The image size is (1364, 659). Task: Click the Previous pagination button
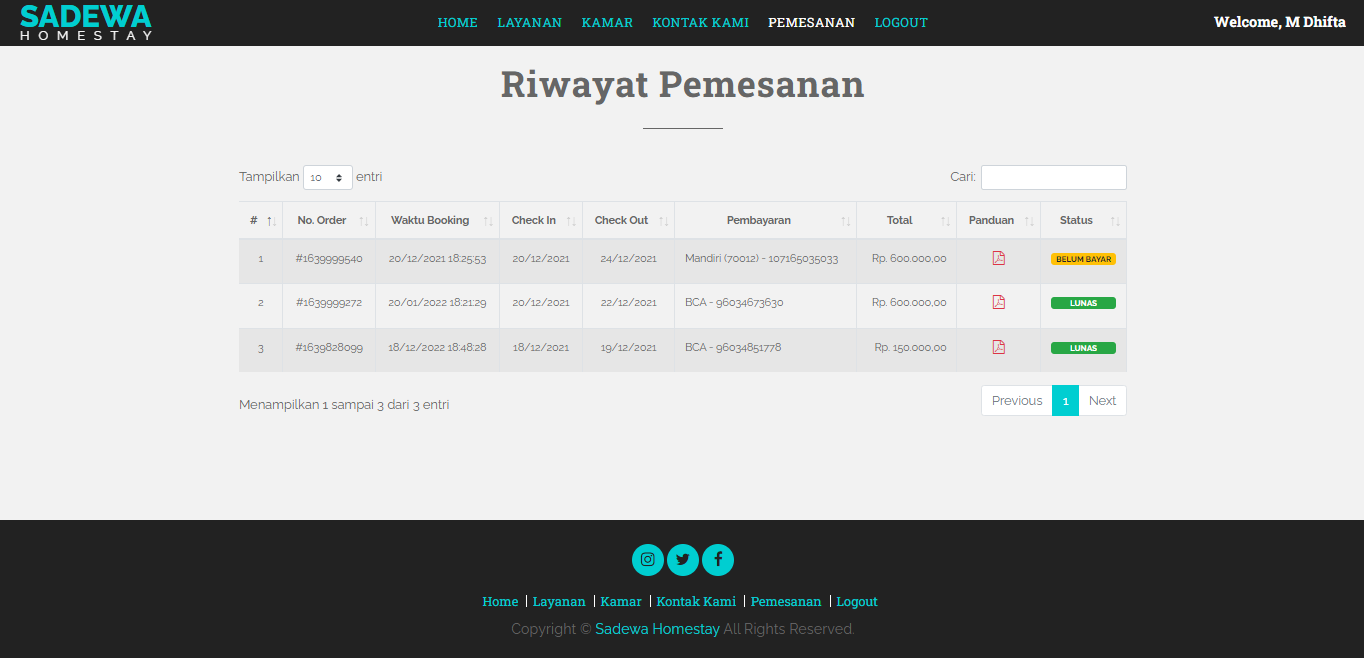tap(1016, 400)
